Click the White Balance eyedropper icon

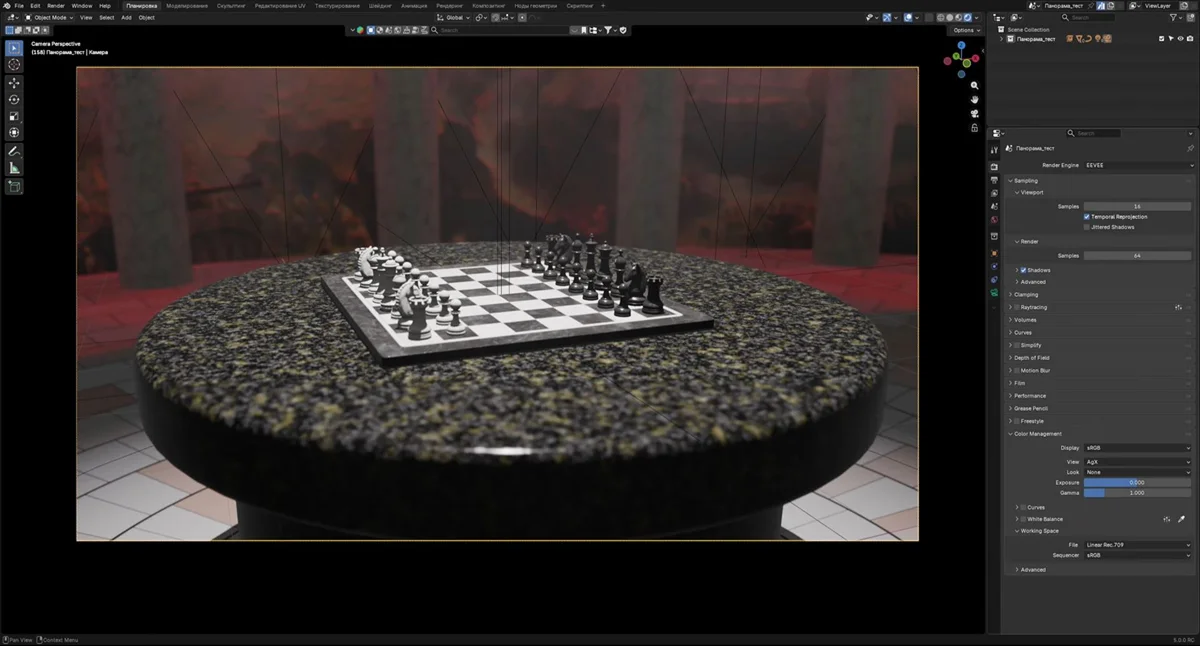1181,519
